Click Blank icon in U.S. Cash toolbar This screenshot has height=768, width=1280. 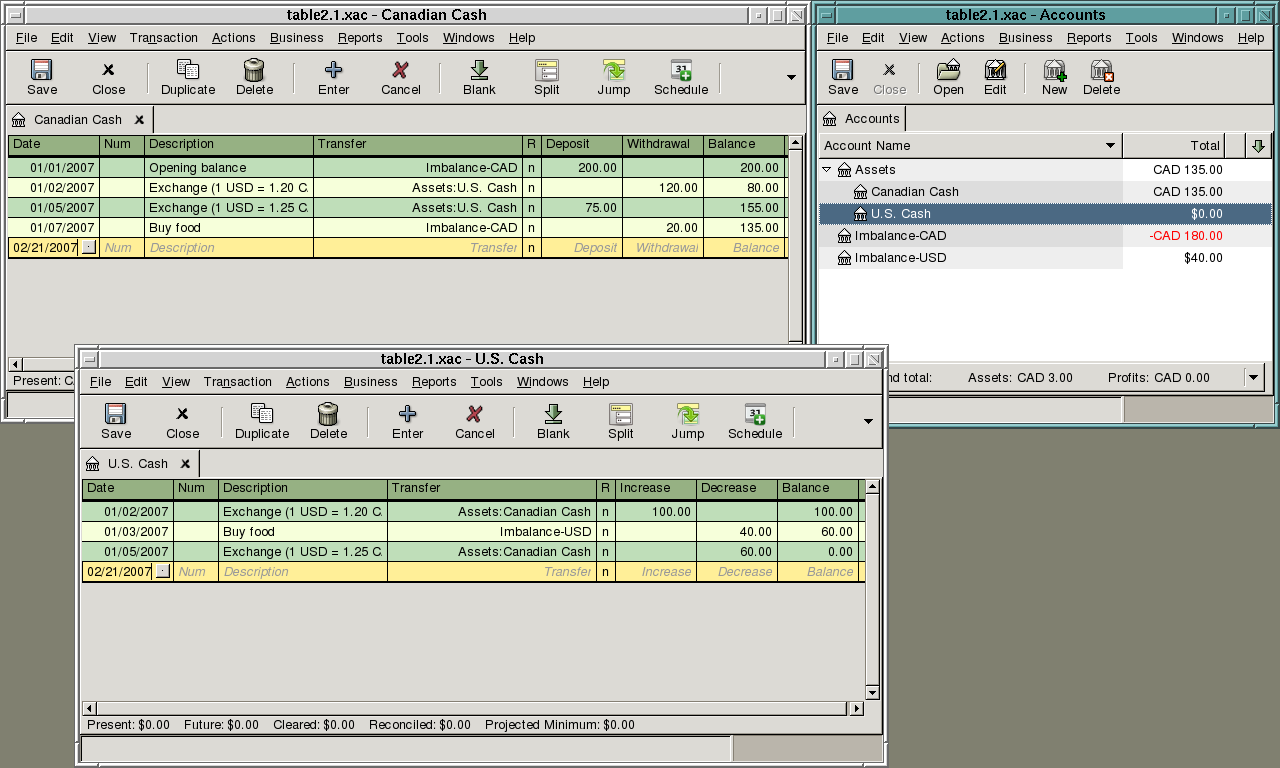[553, 415]
